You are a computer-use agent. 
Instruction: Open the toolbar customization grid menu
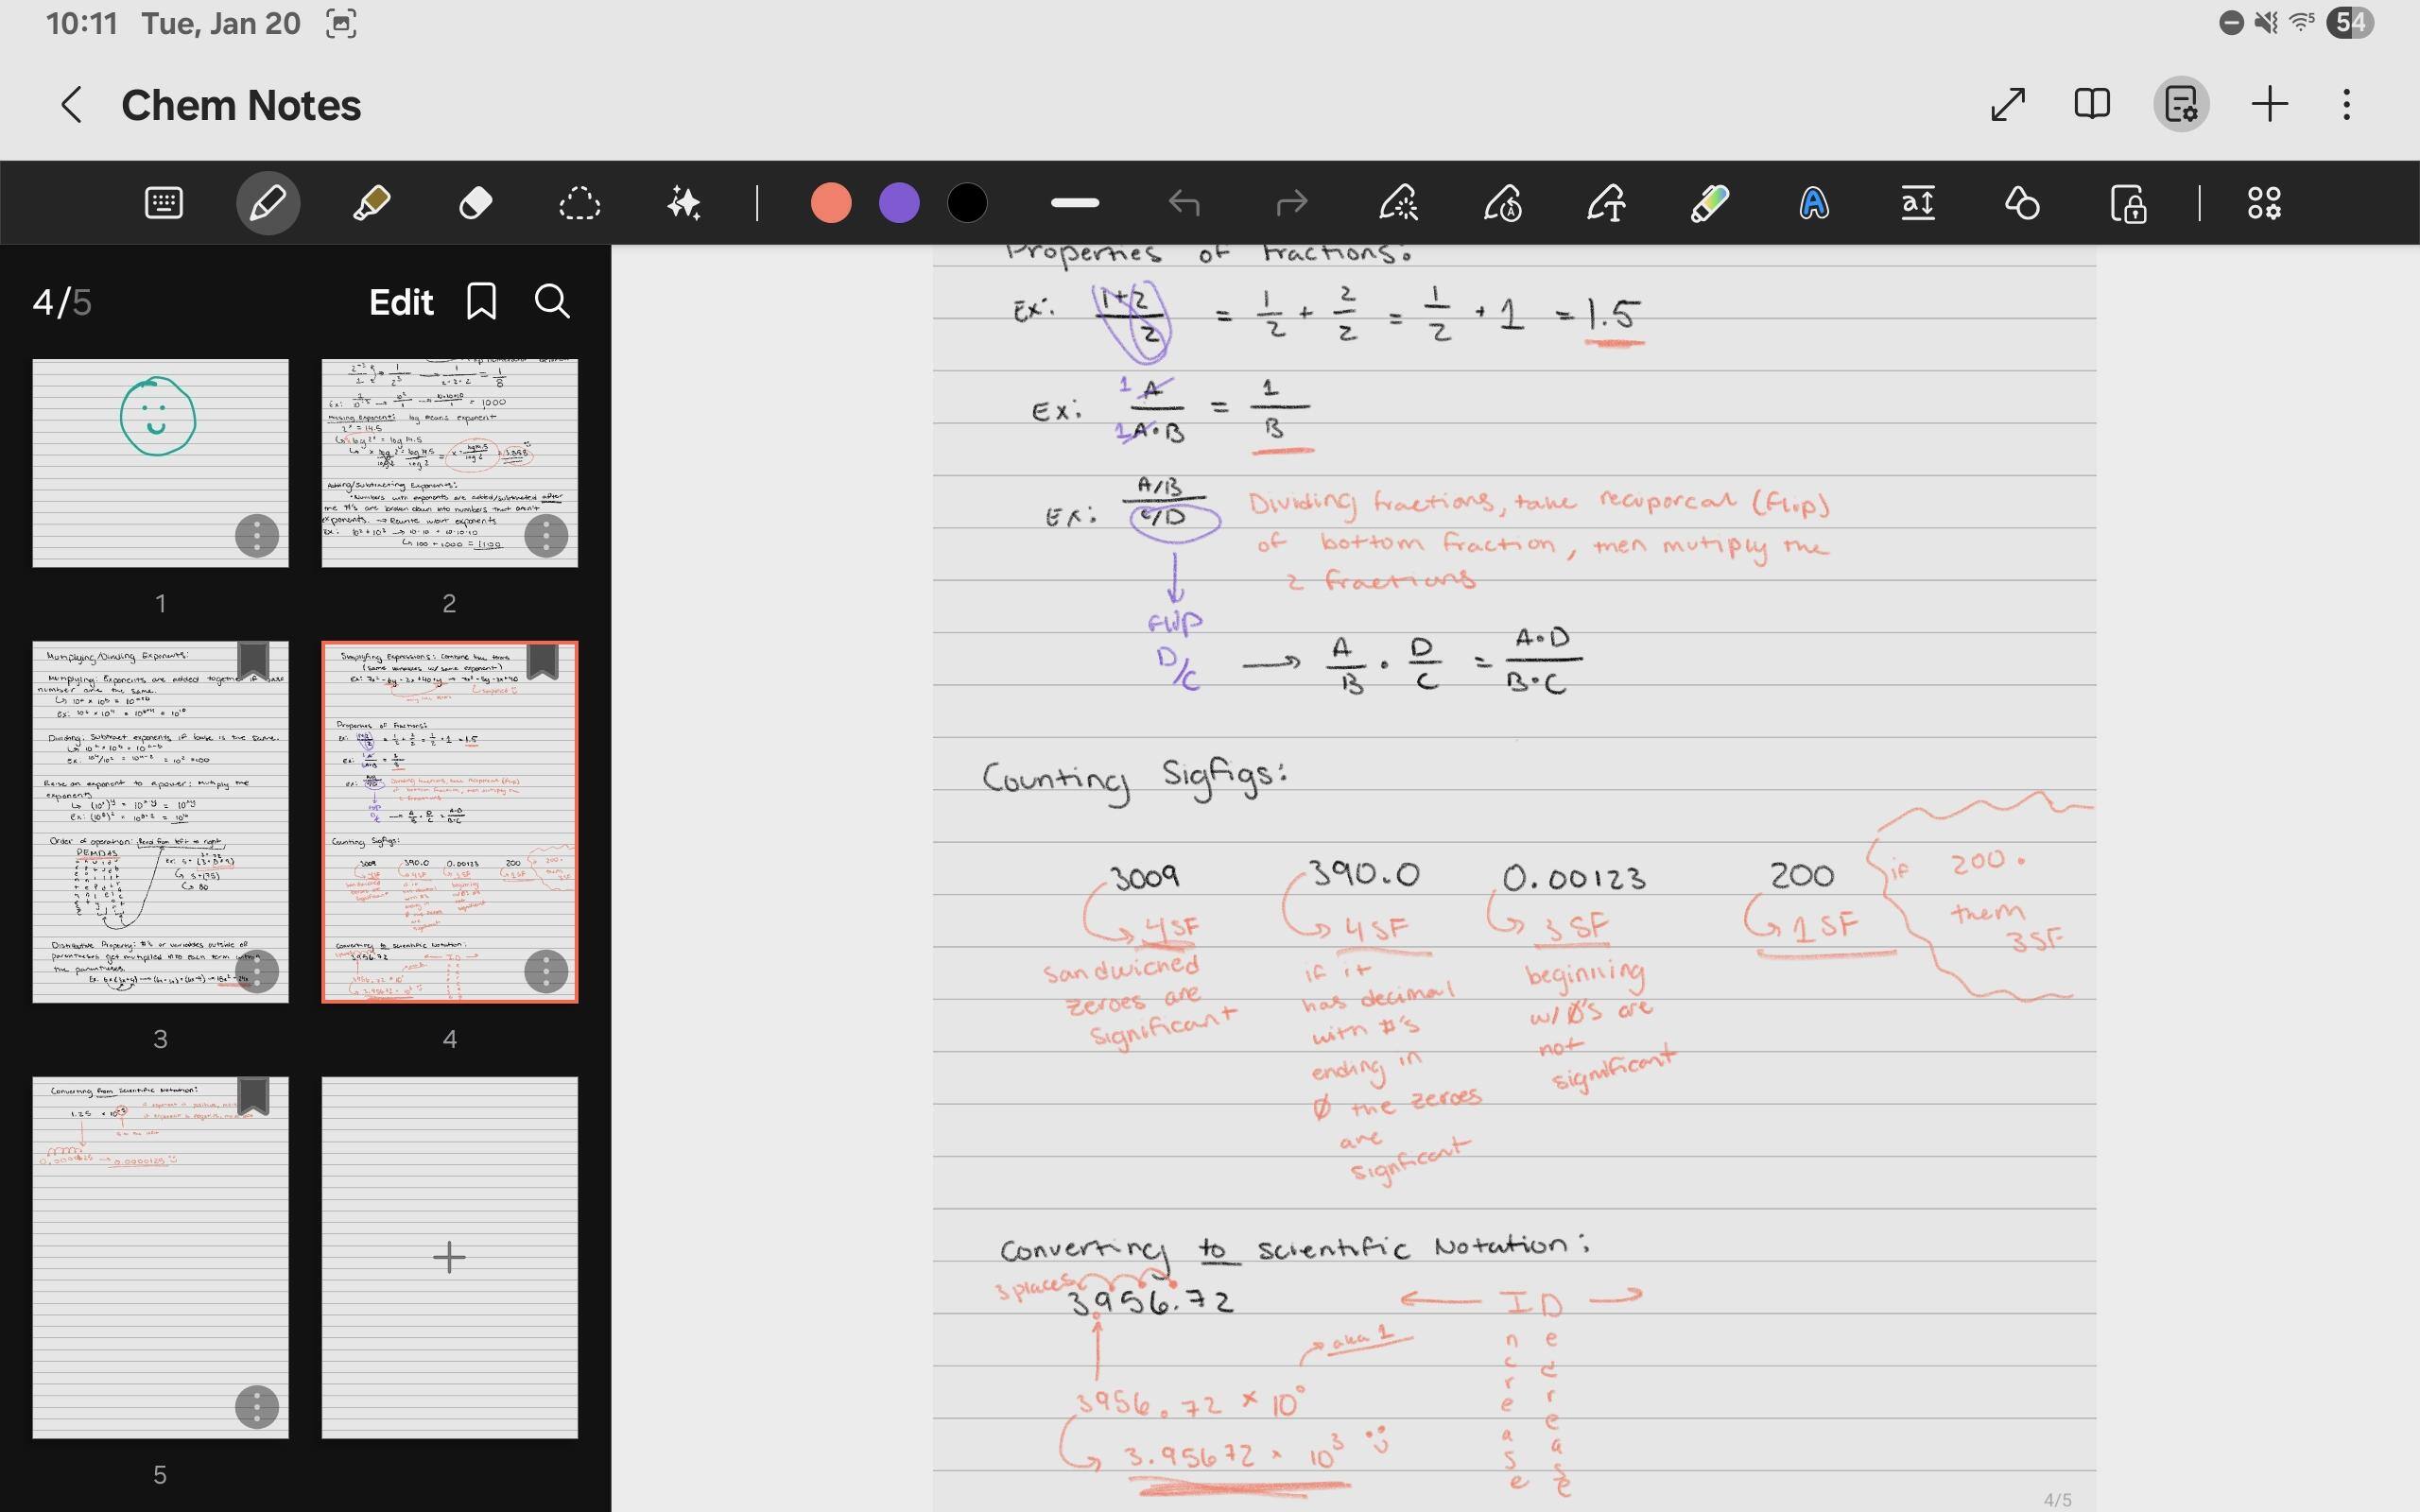coord(2264,204)
